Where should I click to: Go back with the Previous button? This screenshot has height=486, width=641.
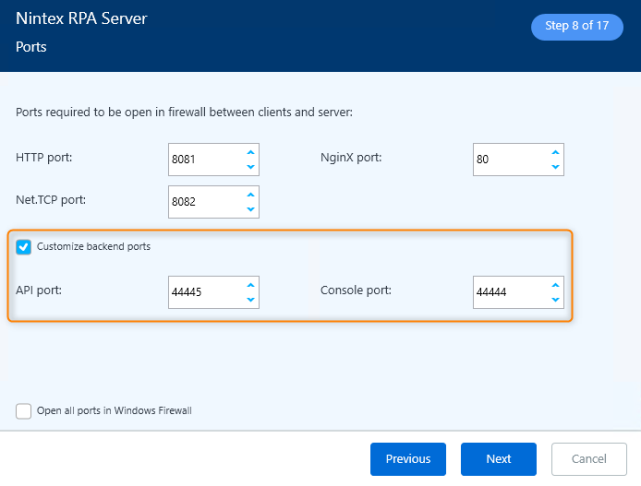pos(408,459)
